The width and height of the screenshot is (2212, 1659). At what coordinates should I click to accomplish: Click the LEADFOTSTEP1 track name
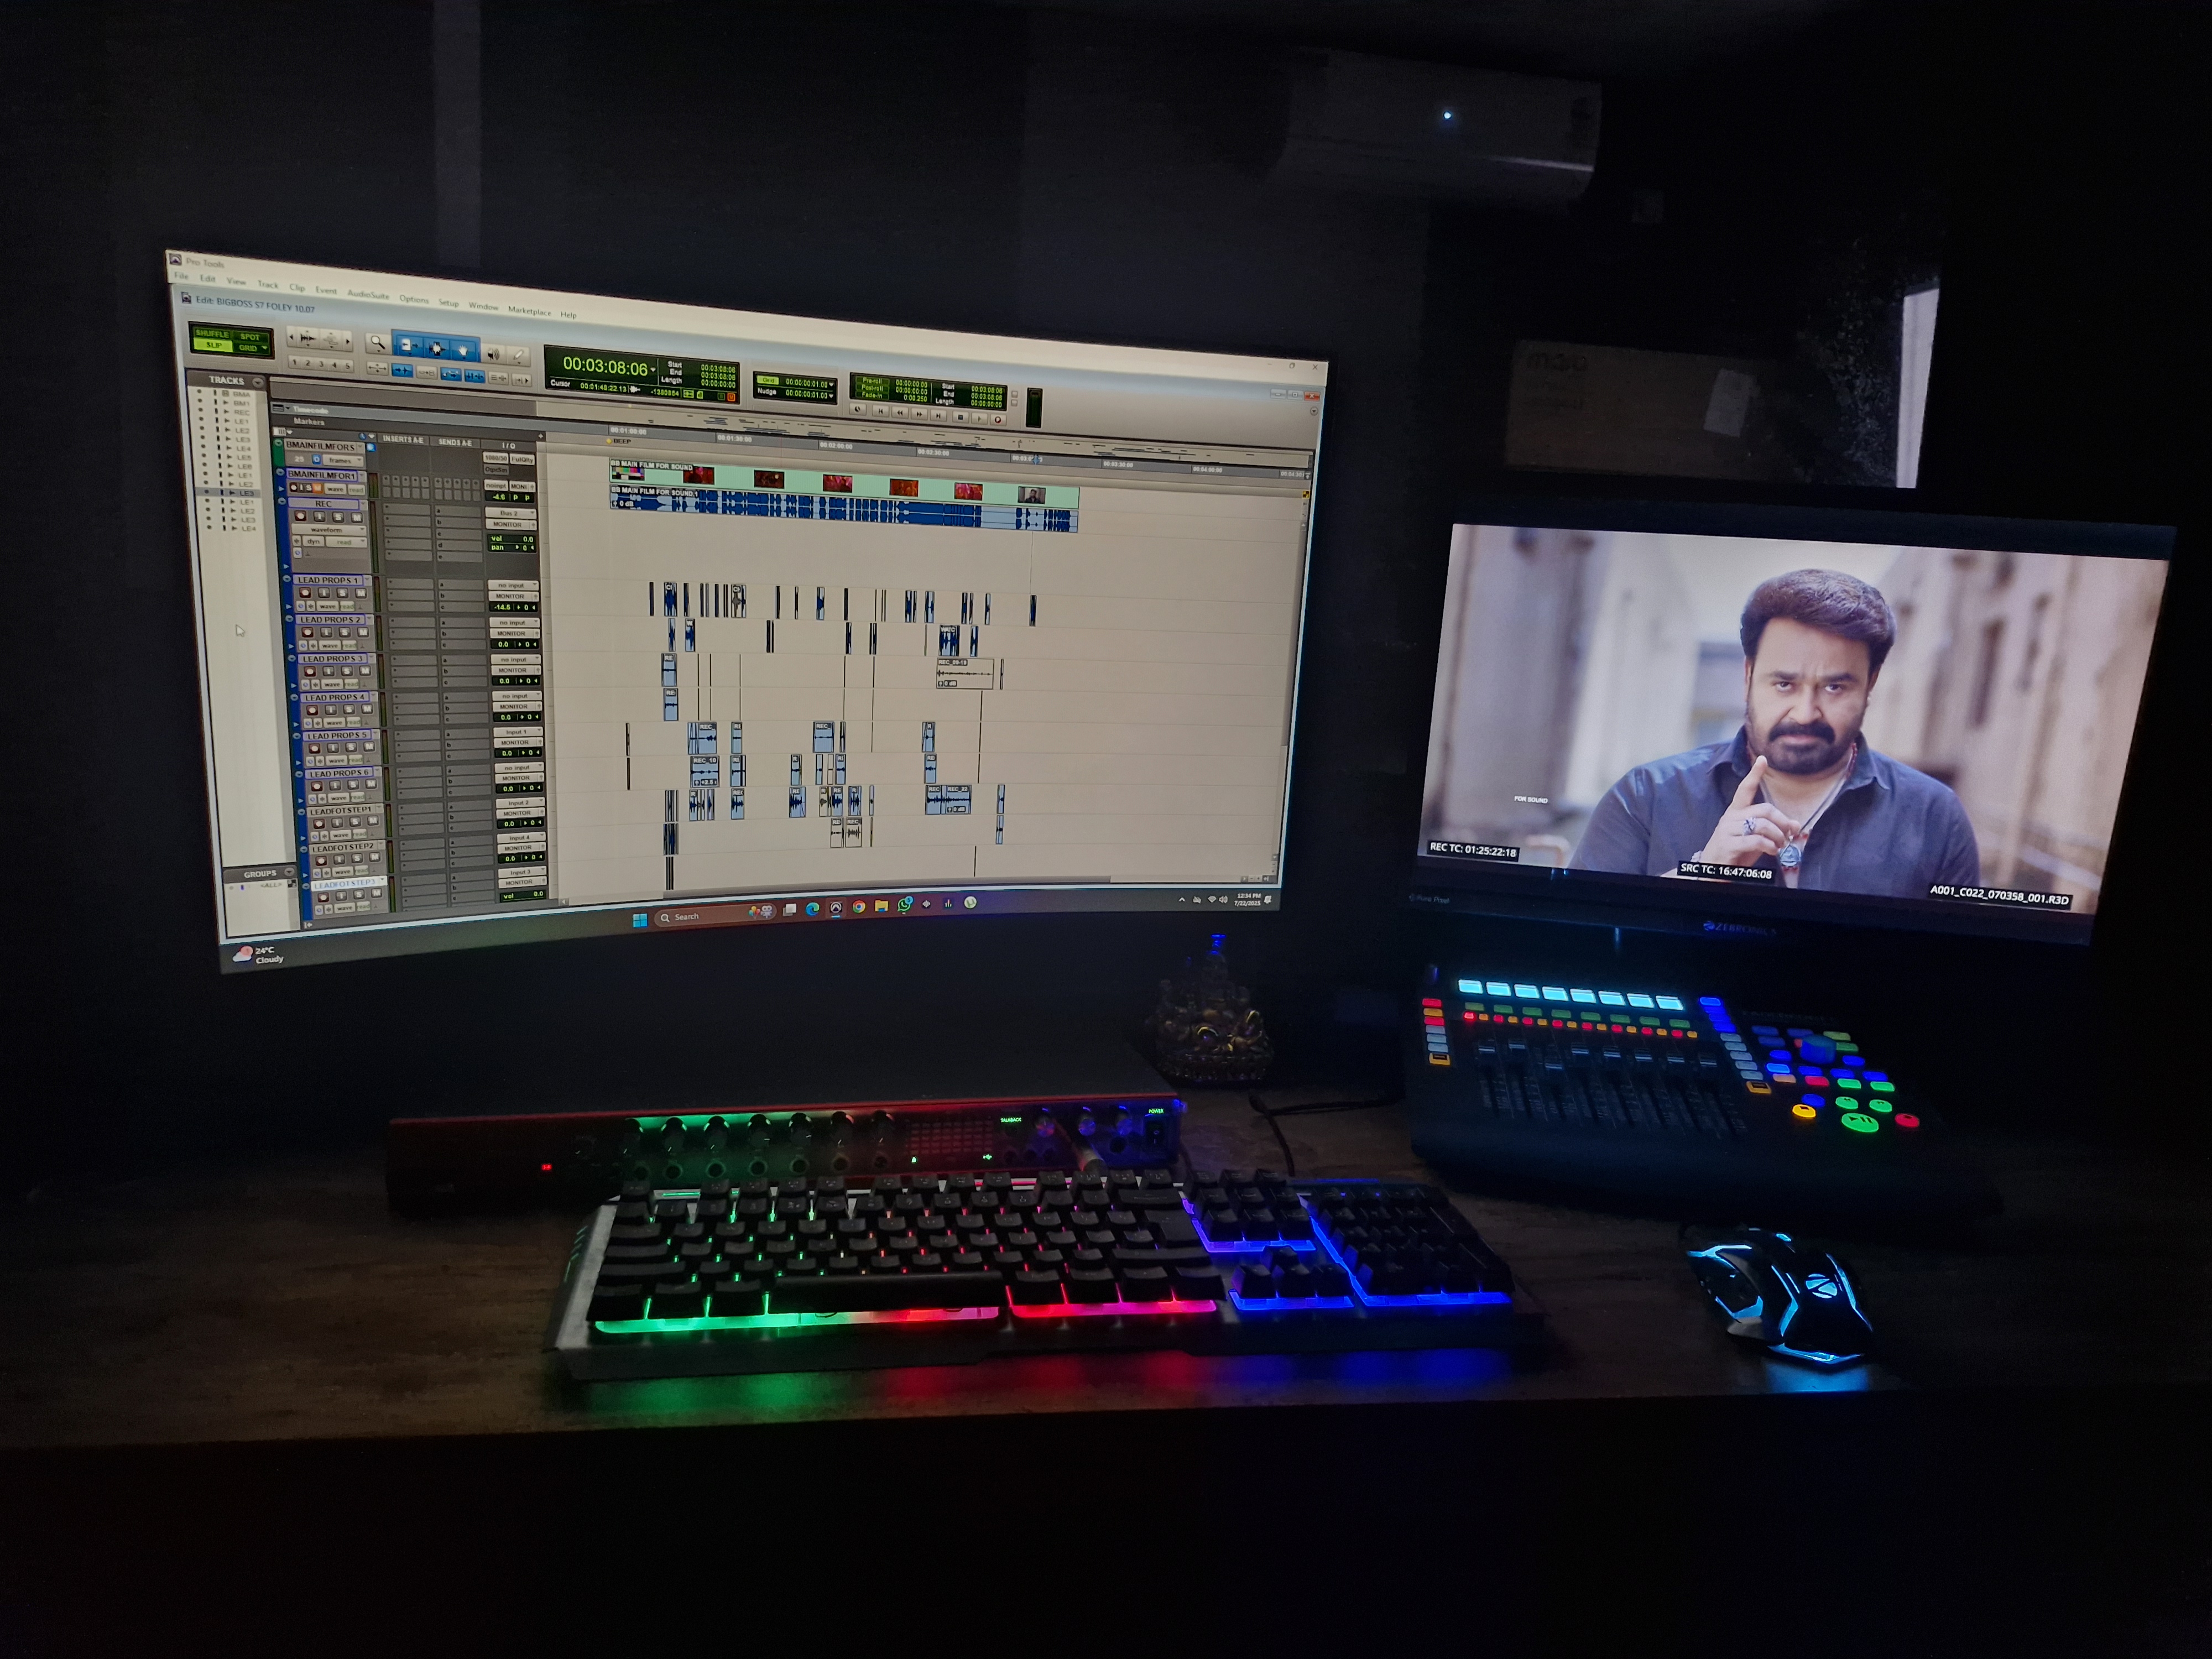tap(341, 811)
